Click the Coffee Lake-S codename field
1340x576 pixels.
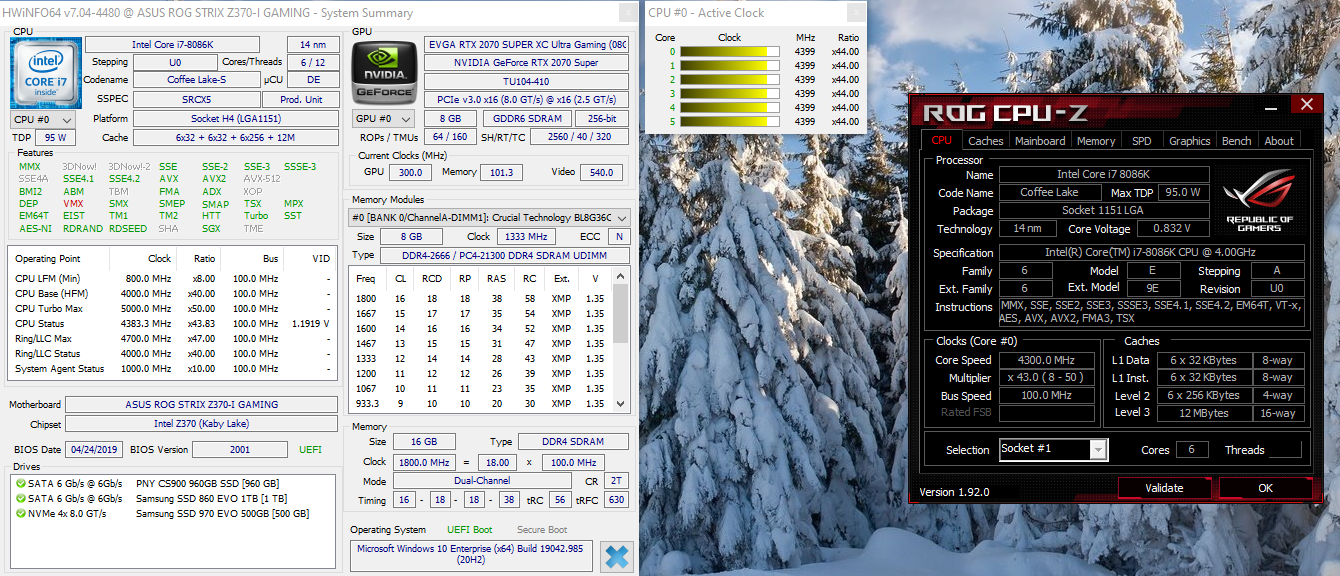196,79
